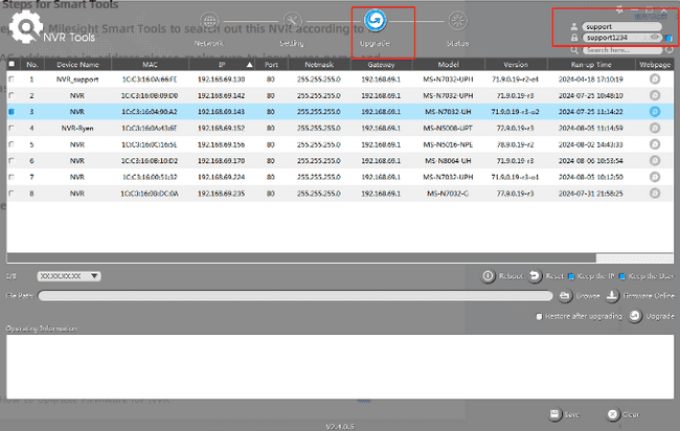Click the Reboot icon button
This screenshot has width=680, height=431.
pos(487,275)
